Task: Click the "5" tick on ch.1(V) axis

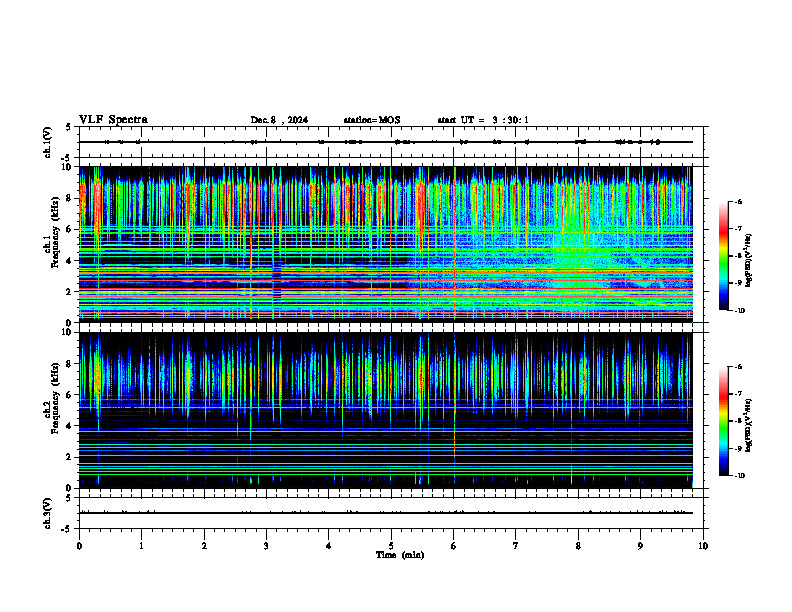Action: (x=69, y=127)
